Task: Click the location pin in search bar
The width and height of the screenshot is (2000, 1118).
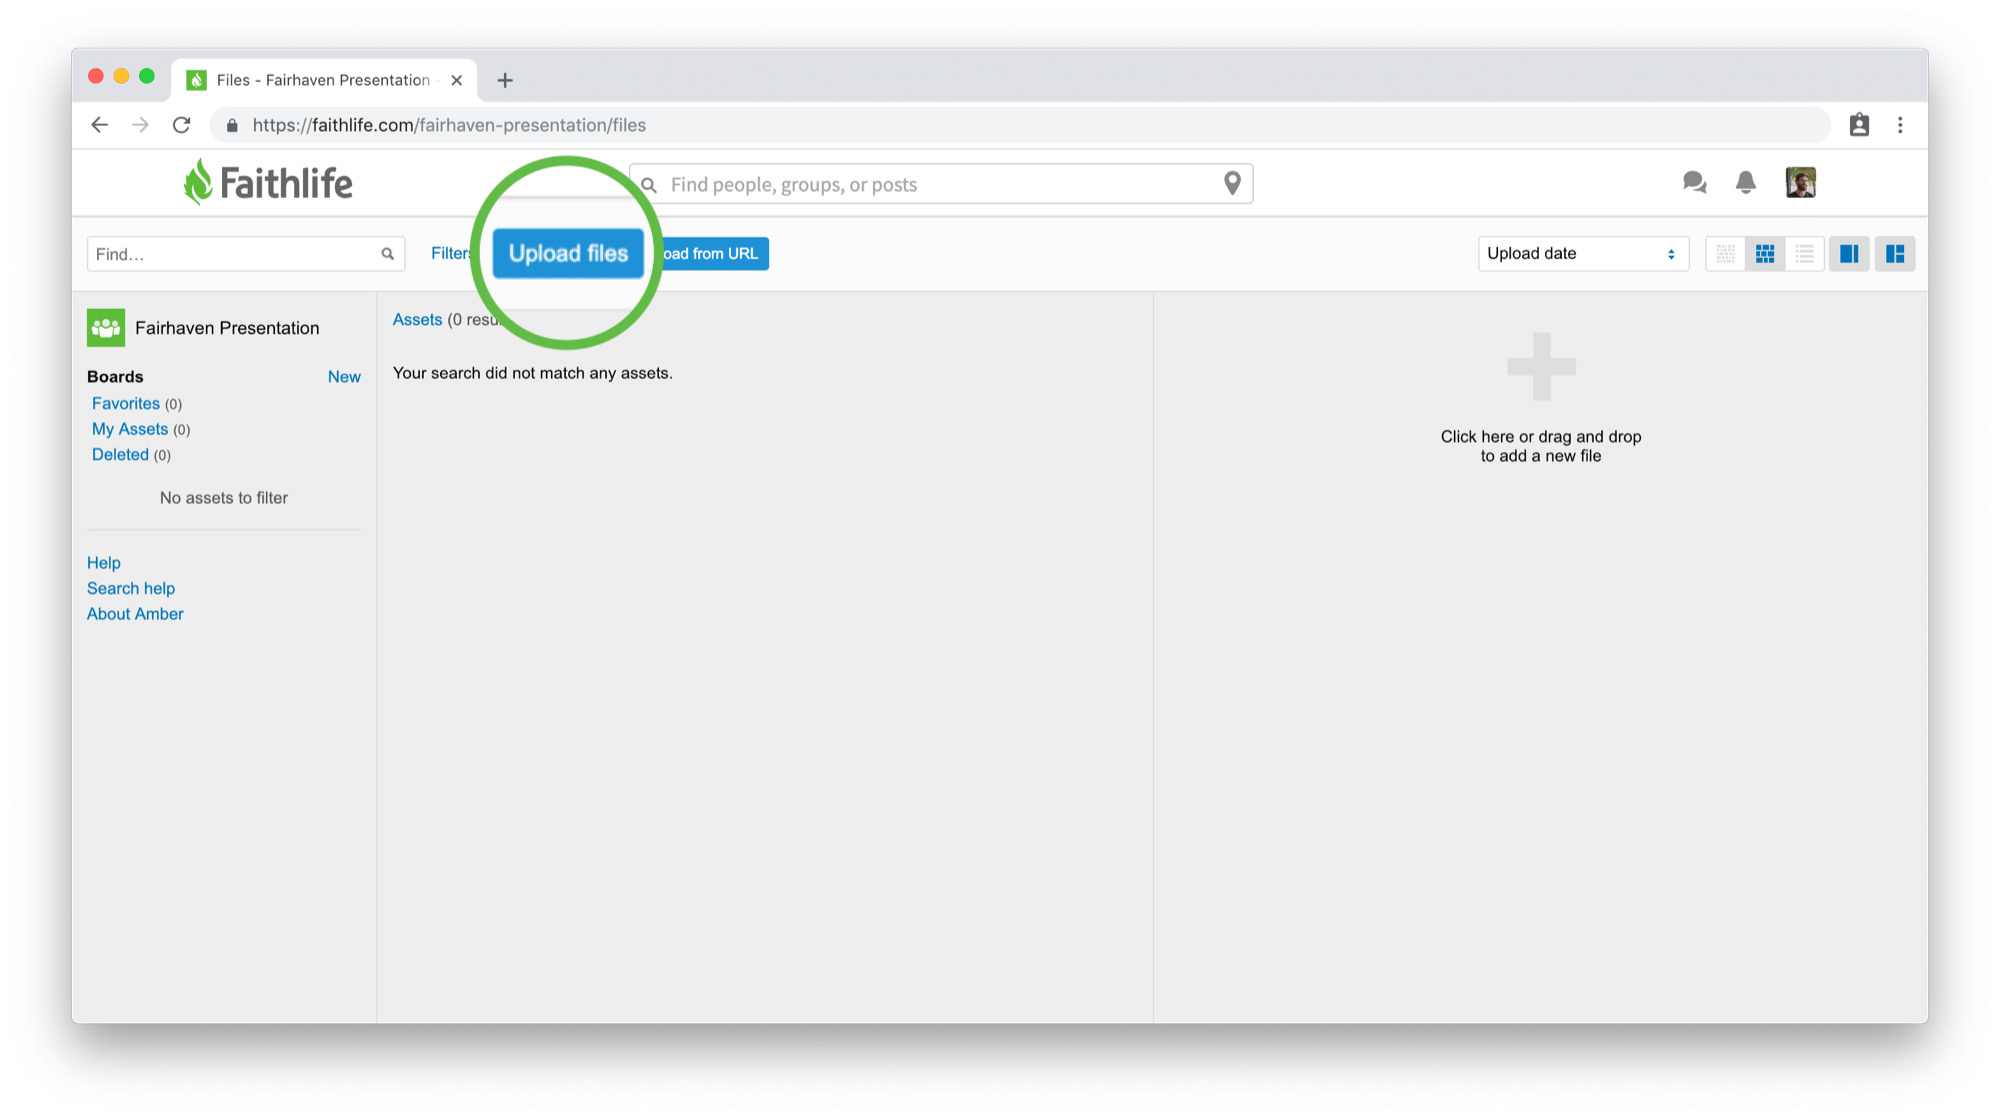Action: [x=1232, y=183]
